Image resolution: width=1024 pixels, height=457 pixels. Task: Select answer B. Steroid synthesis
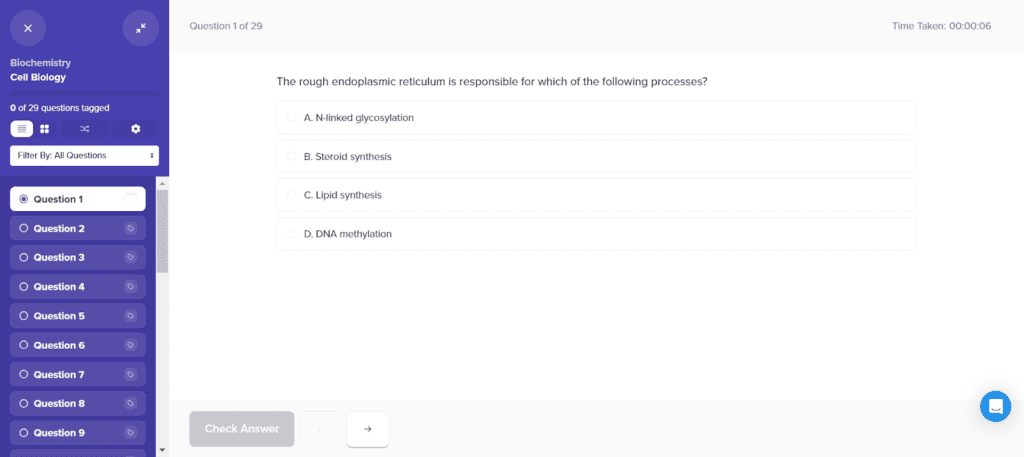click(596, 157)
